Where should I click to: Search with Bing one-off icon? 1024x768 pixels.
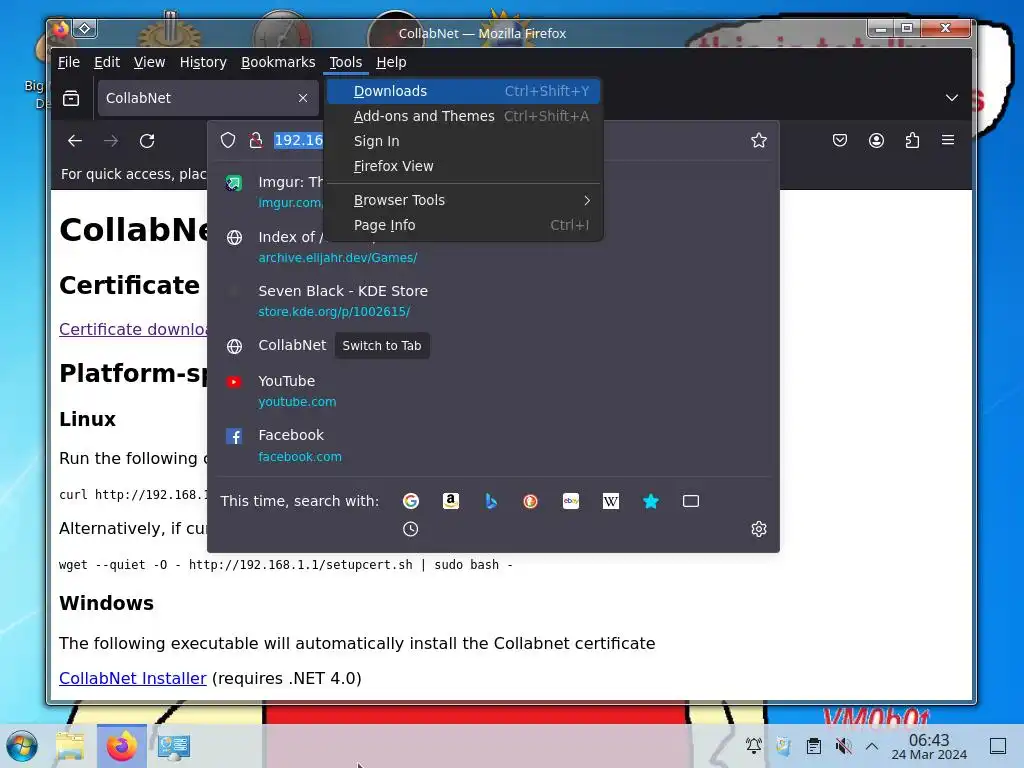(490, 501)
